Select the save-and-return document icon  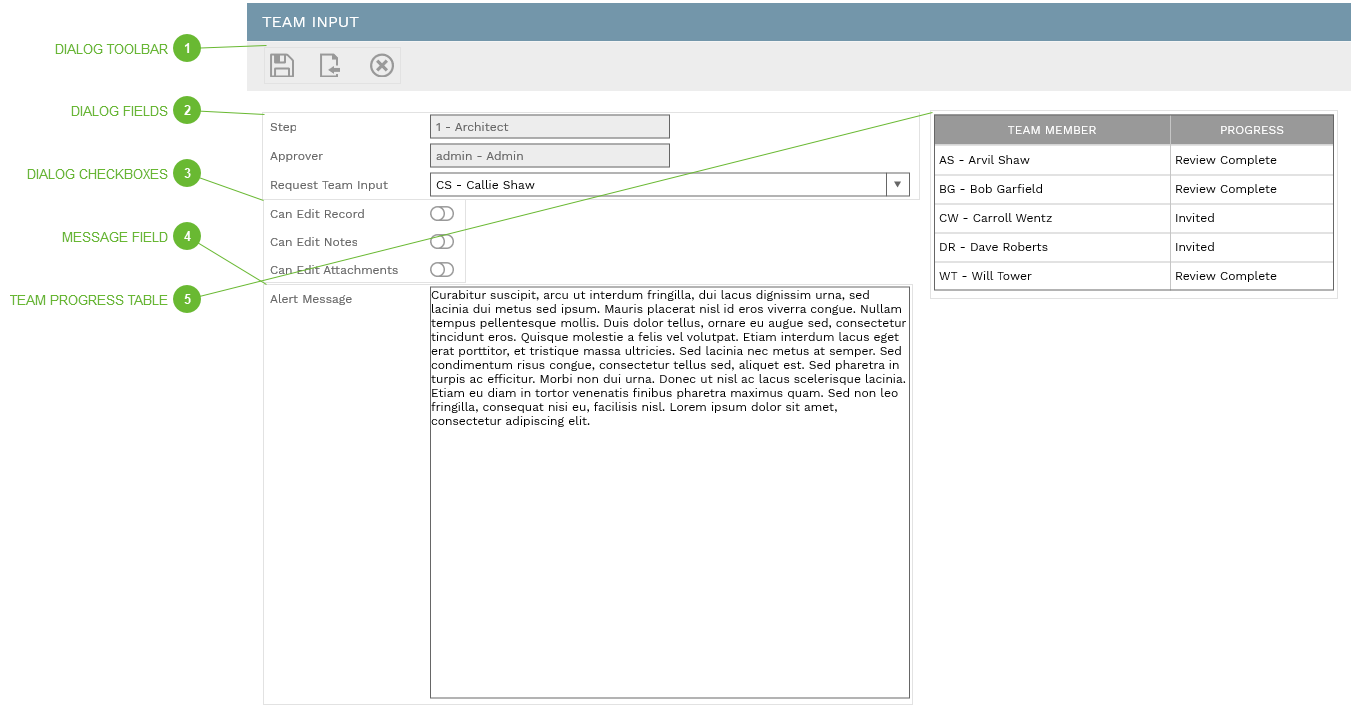pos(331,64)
